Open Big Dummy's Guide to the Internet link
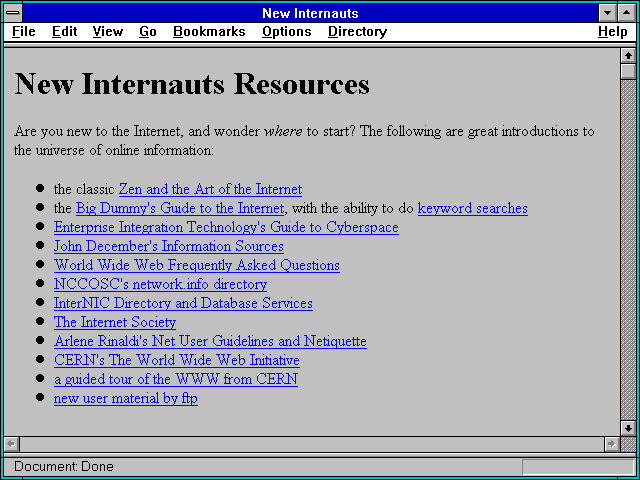Viewport: 640px width, 480px height. coord(180,208)
